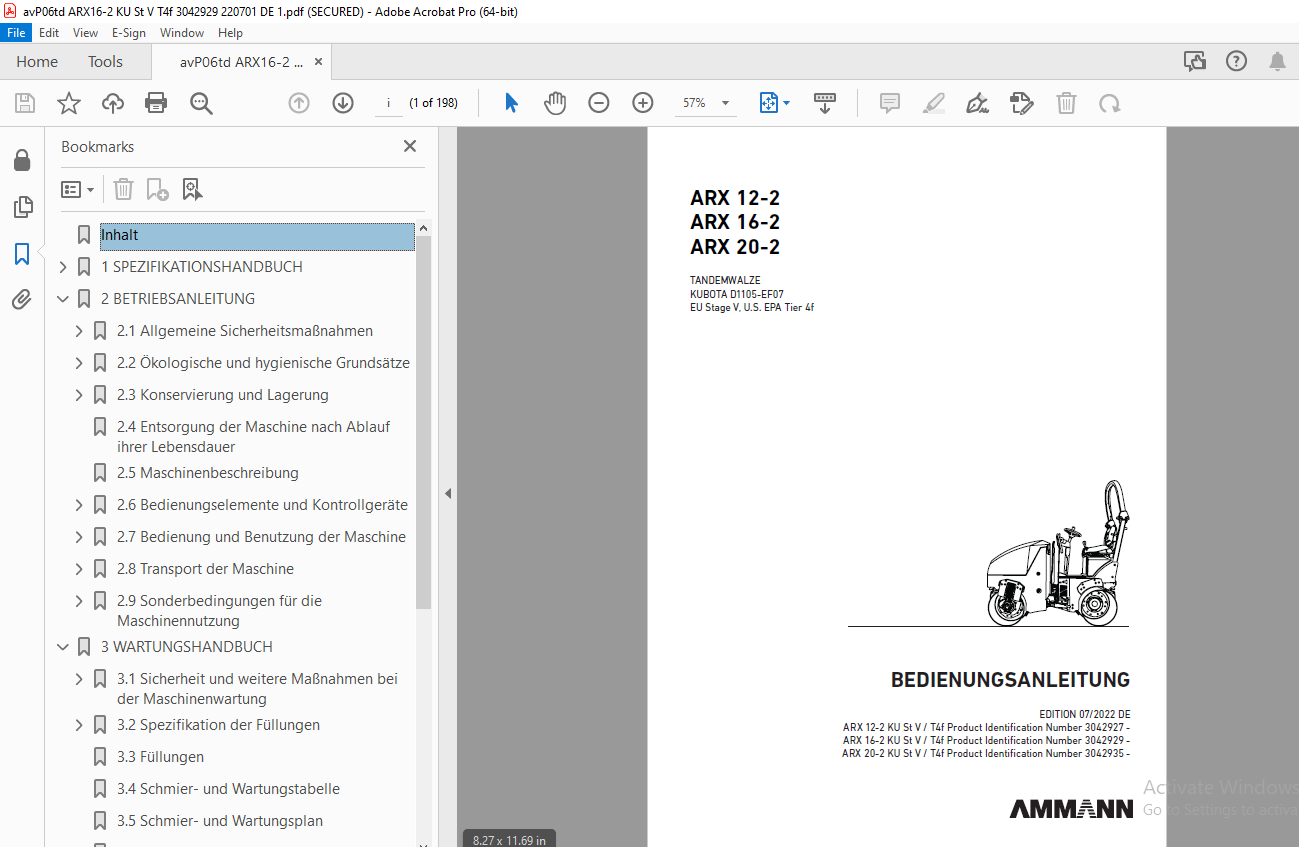Expand 2.3 Konservierung und Lagerung
This screenshot has width=1299, height=847.
click(79, 395)
